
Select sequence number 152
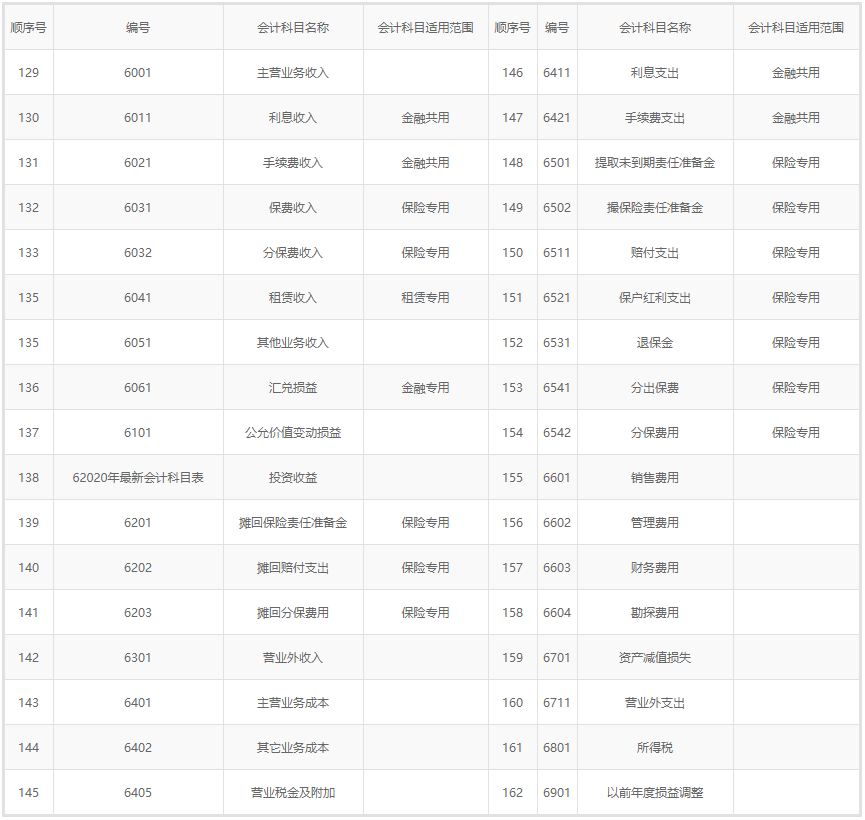512,343
